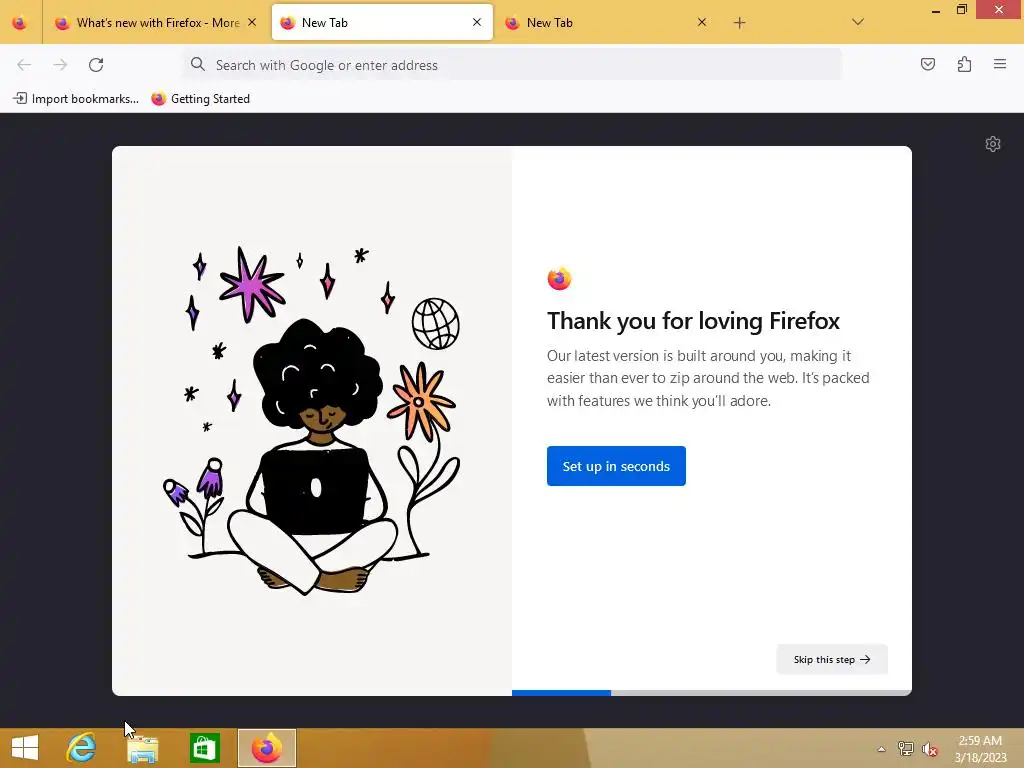Restore down the Firefox window

pos(961,10)
